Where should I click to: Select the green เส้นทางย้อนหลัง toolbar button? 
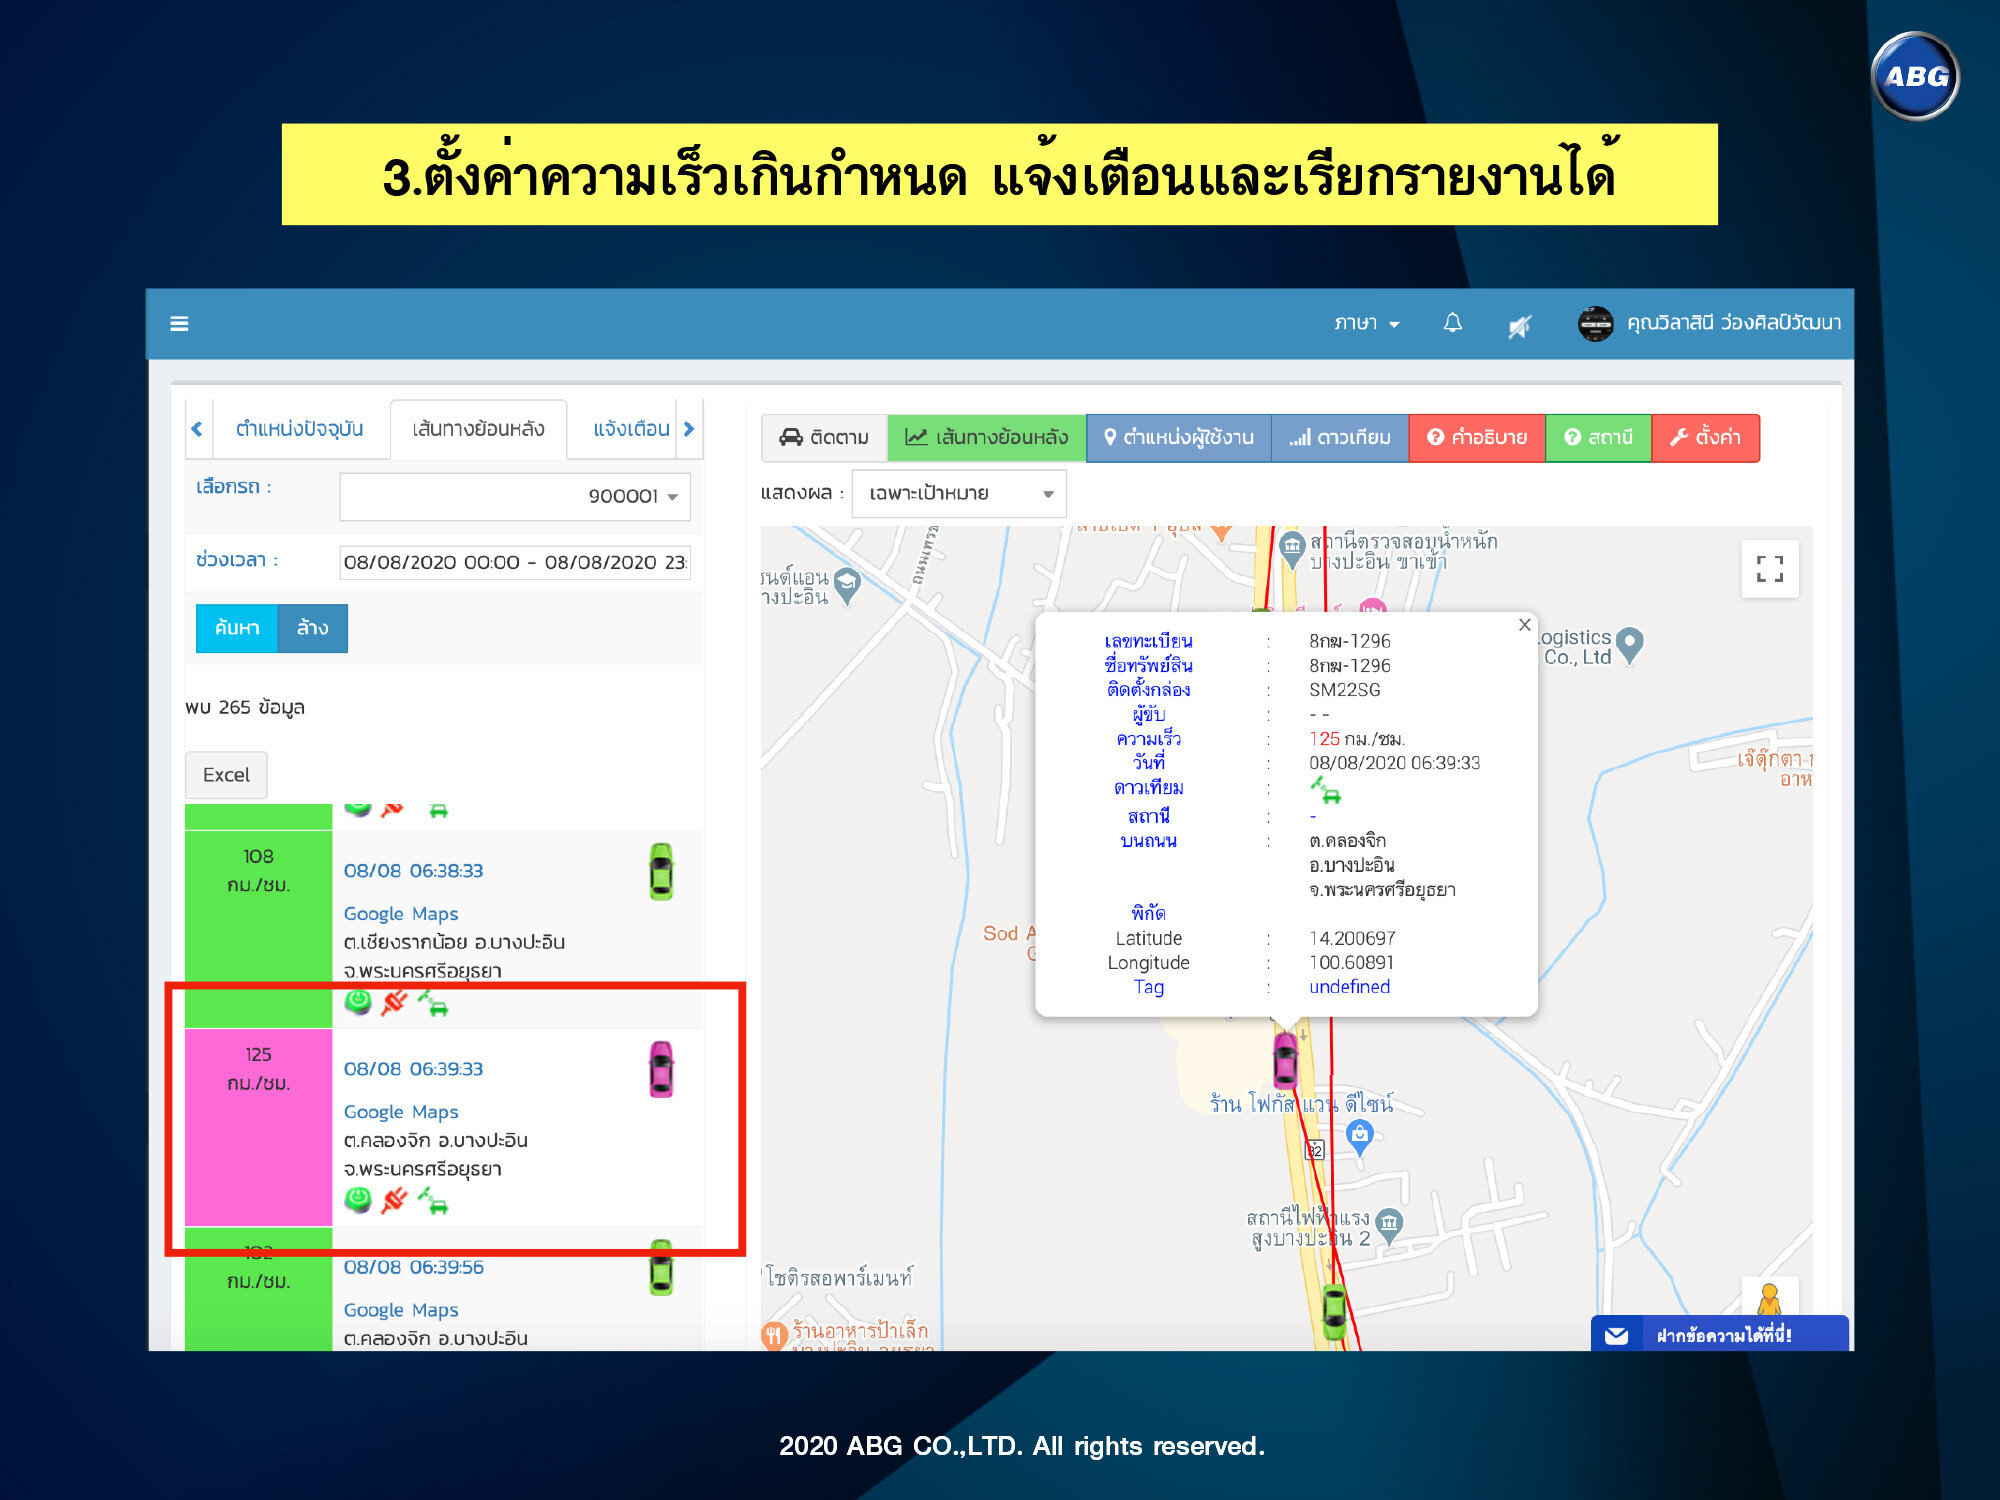tap(986, 437)
